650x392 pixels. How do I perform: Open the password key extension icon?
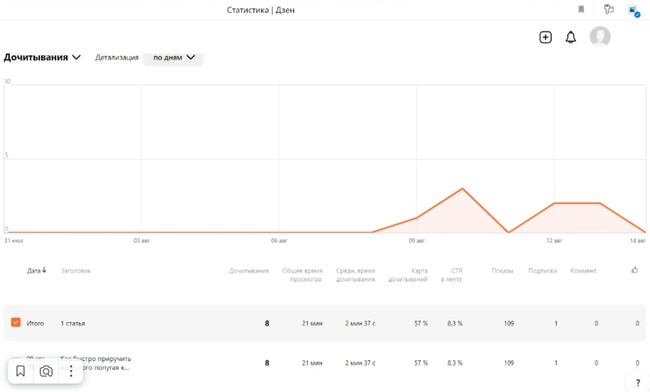608,9
